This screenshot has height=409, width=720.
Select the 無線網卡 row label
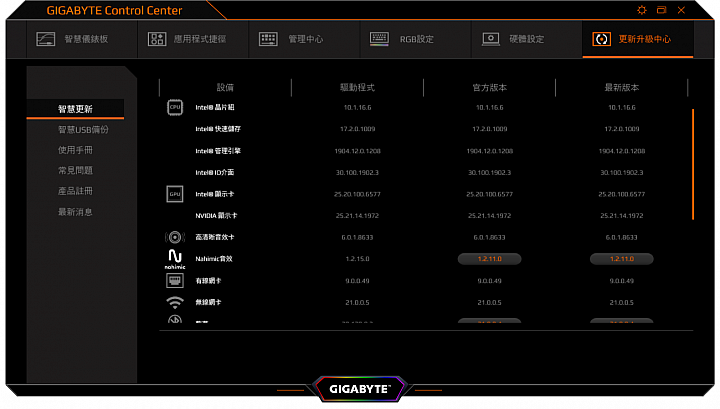[x=208, y=302]
